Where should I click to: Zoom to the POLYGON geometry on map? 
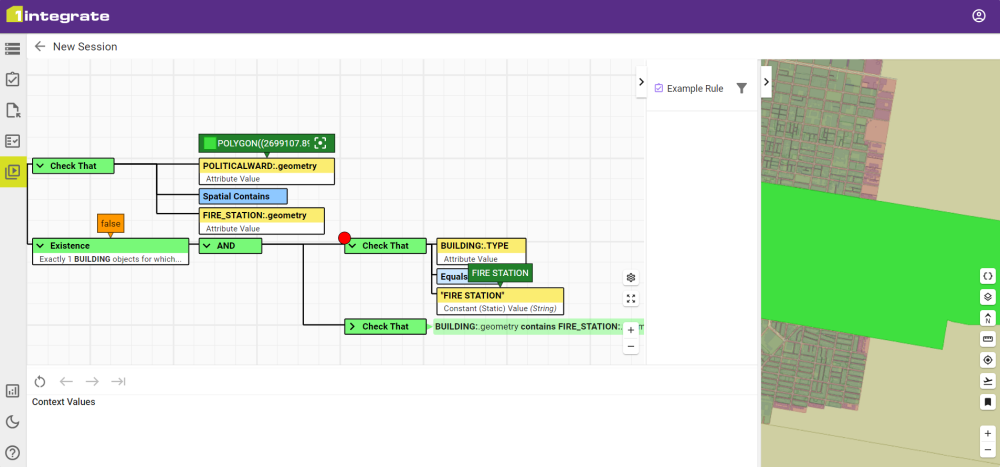pos(320,143)
